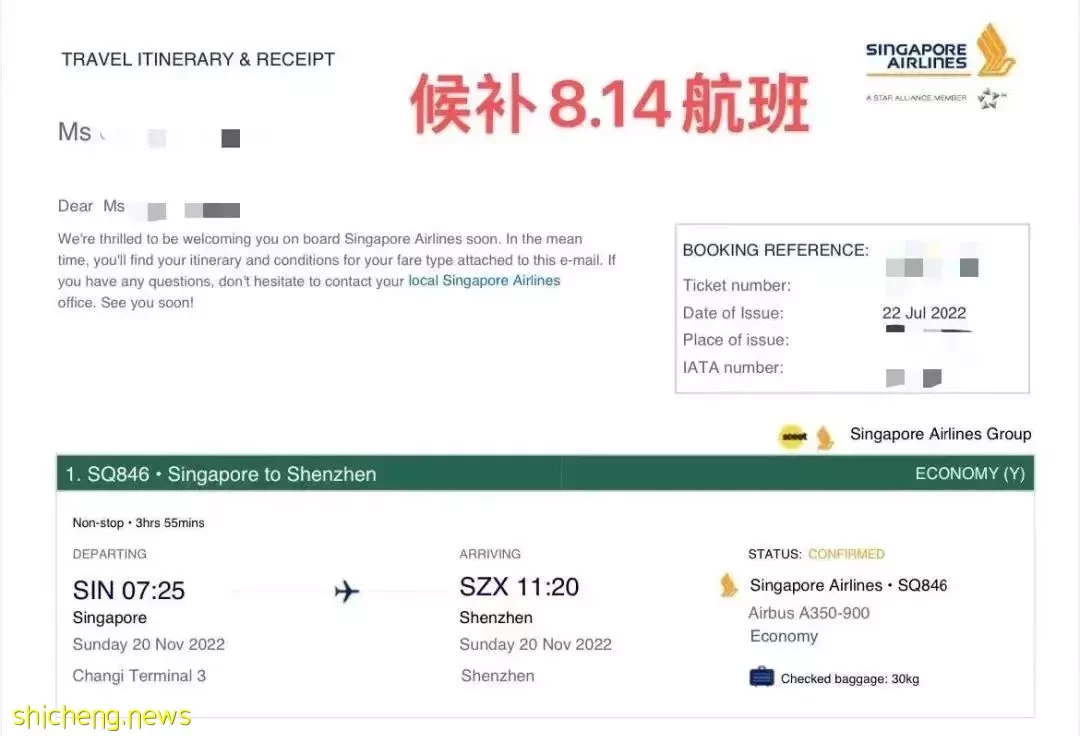
Task: Click the blue checked baggage suitcase icon
Action: tap(762, 678)
